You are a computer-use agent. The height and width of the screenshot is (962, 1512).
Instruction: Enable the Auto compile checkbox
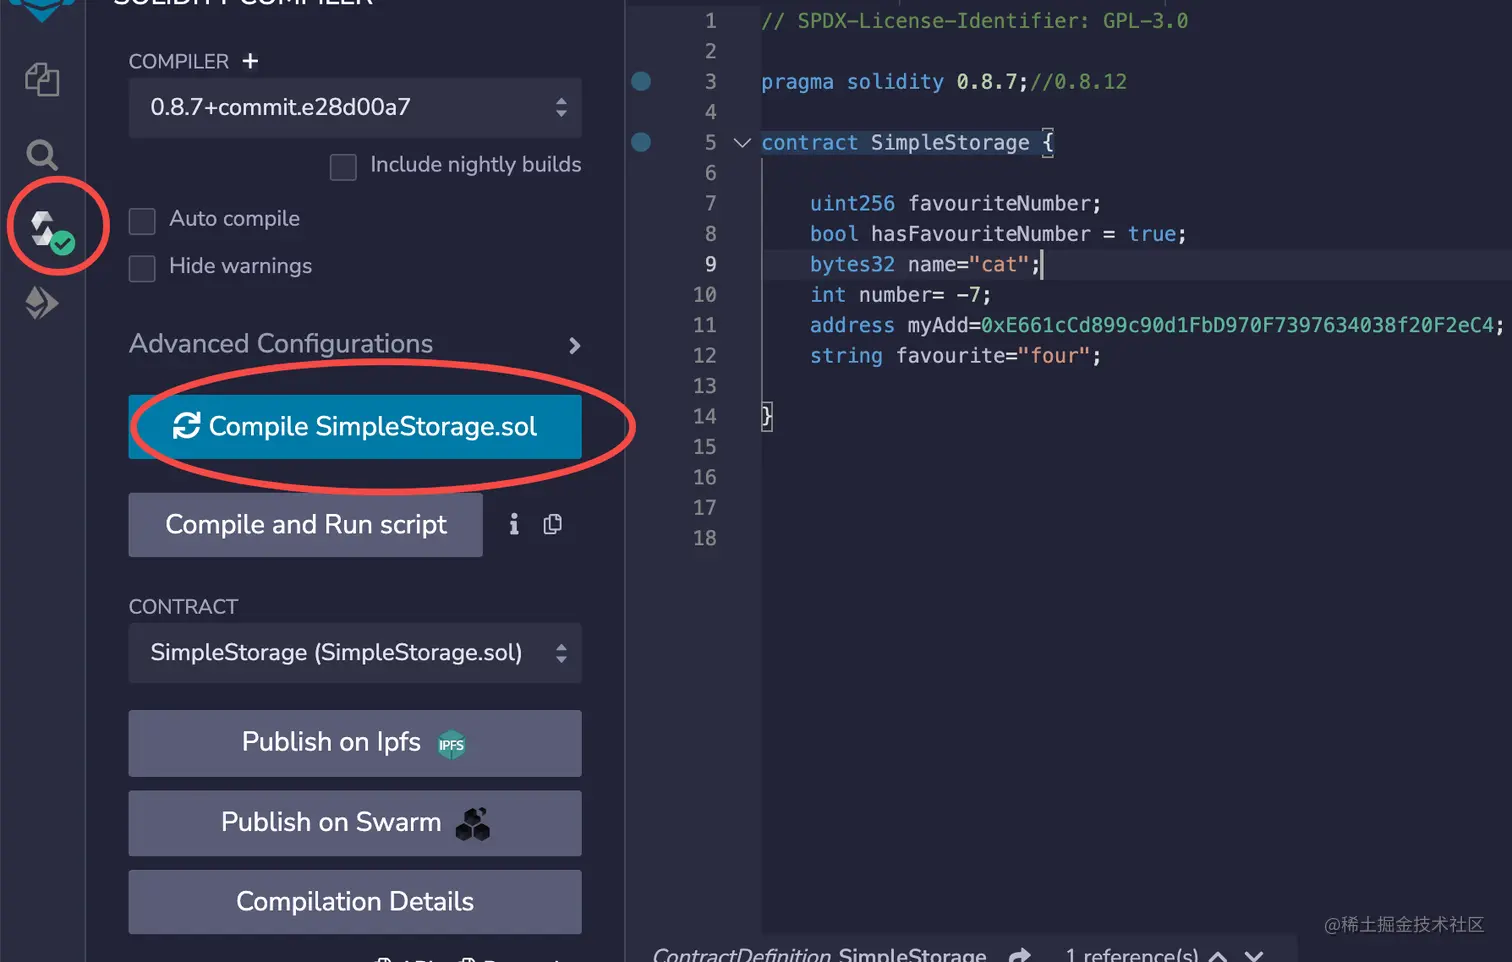142,221
